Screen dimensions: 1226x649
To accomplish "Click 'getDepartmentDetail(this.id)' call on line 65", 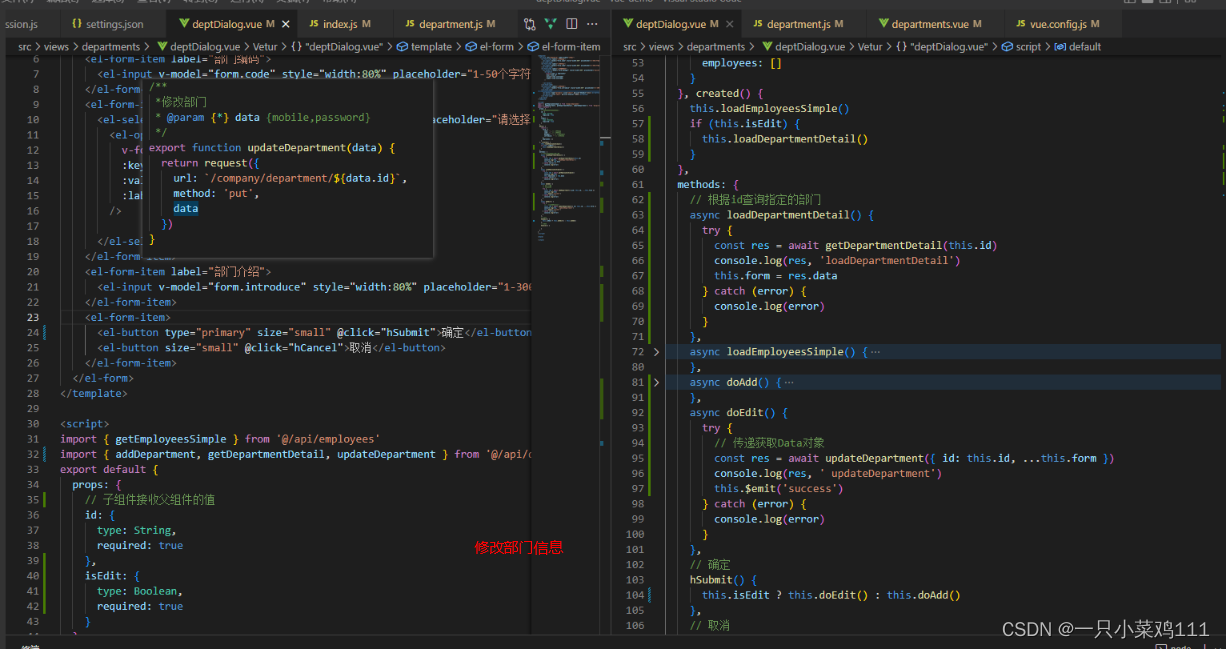I will [x=911, y=245].
